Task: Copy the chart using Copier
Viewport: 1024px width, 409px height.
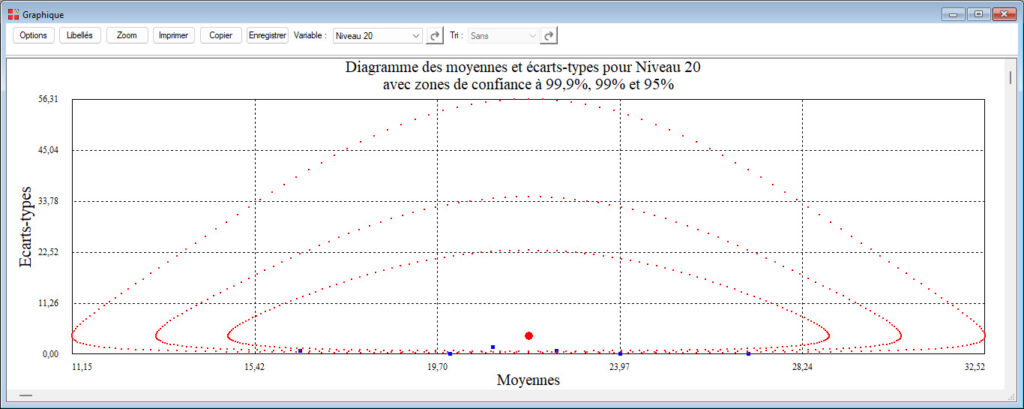Action: tap(220, 35)
